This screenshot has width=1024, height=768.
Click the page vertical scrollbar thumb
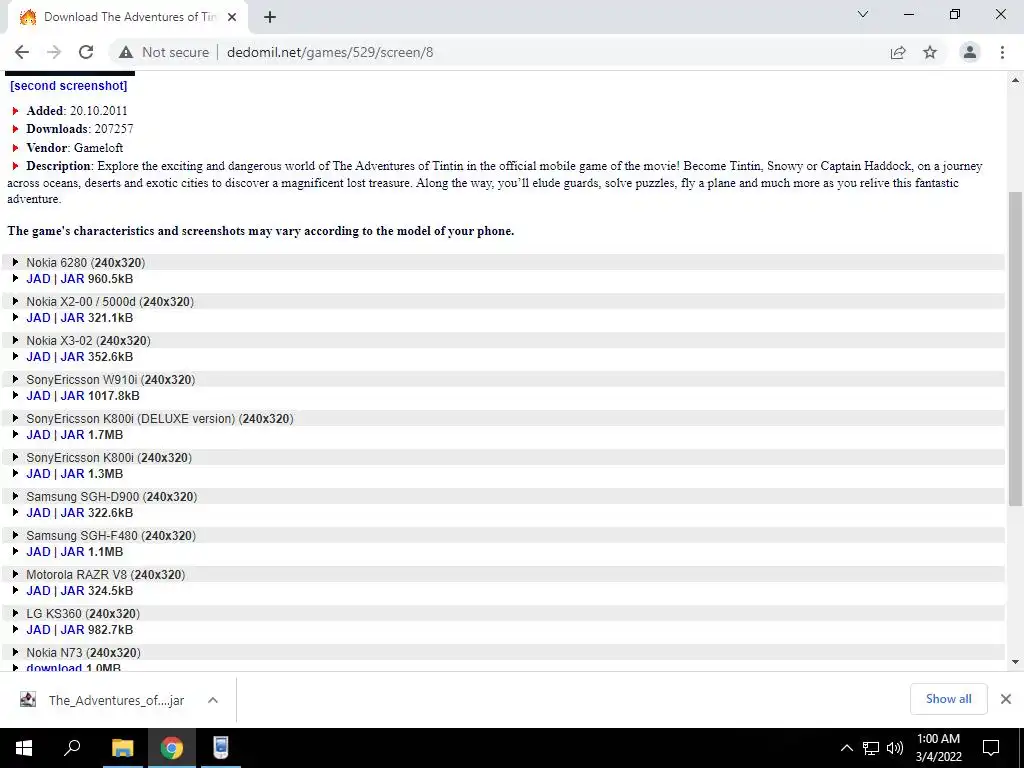[1015, 348]
